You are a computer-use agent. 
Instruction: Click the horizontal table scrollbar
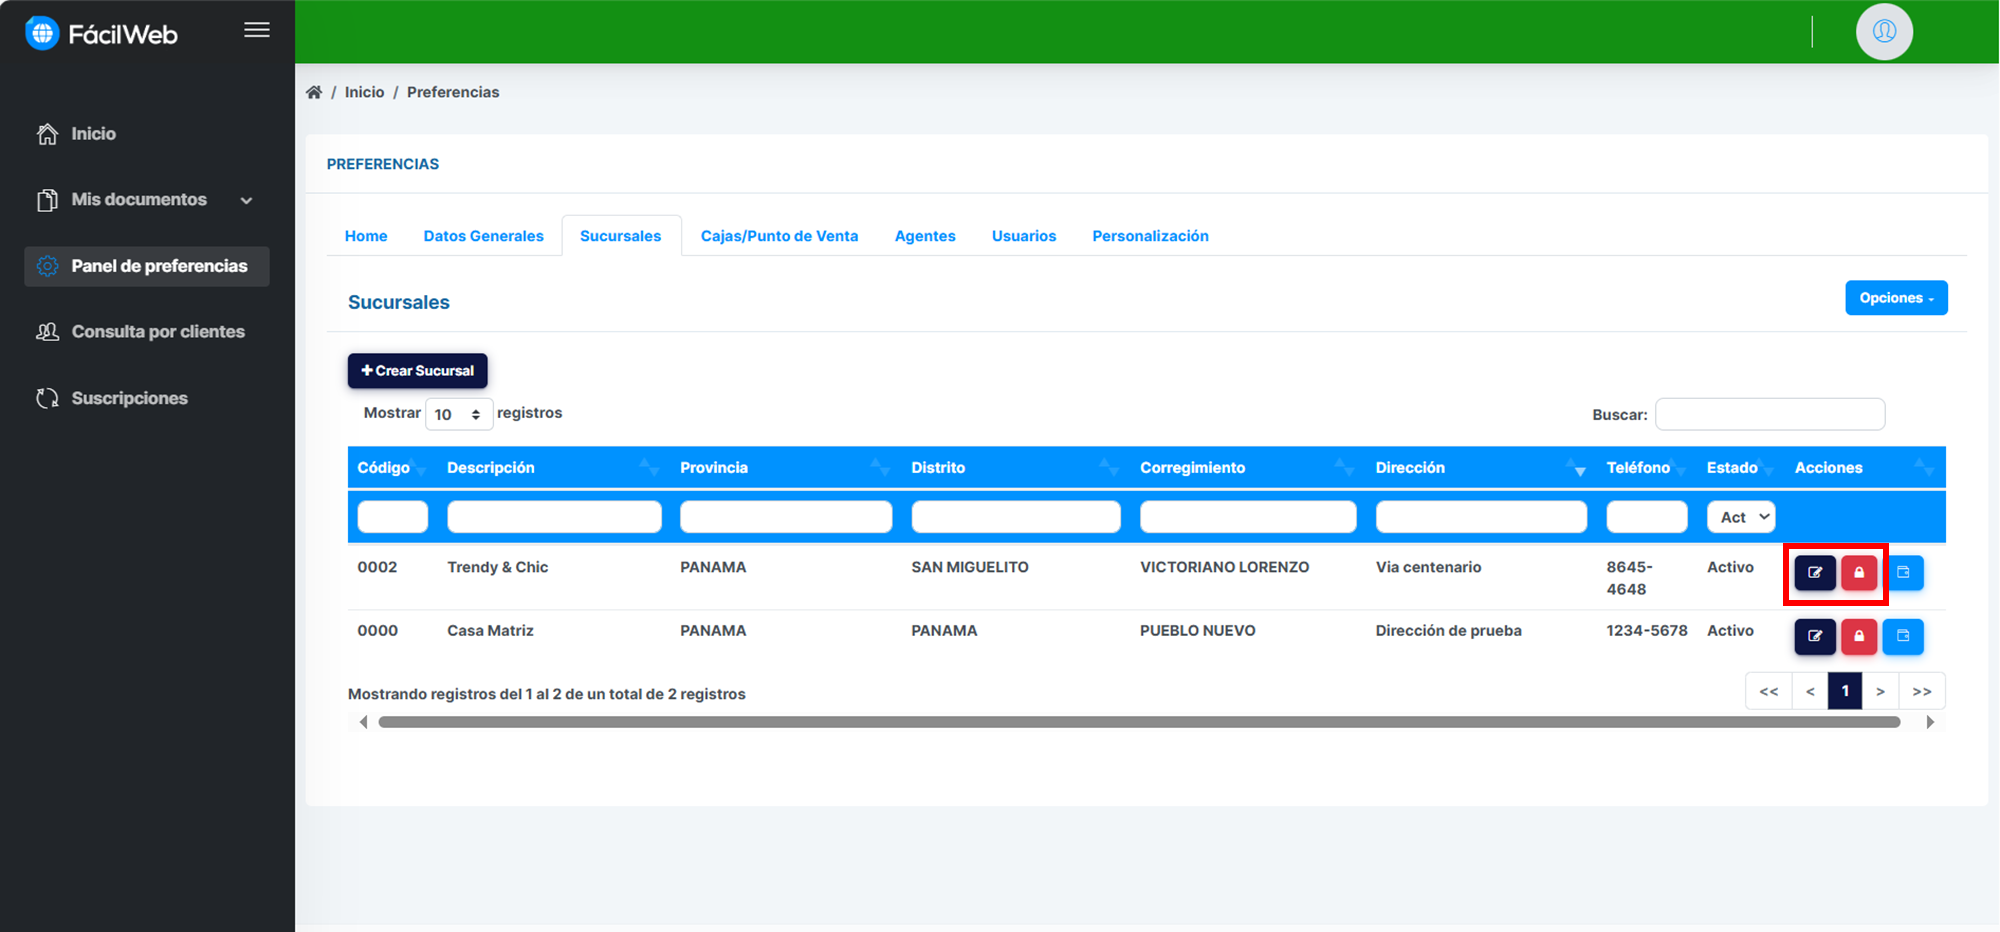click(1139, 722)
